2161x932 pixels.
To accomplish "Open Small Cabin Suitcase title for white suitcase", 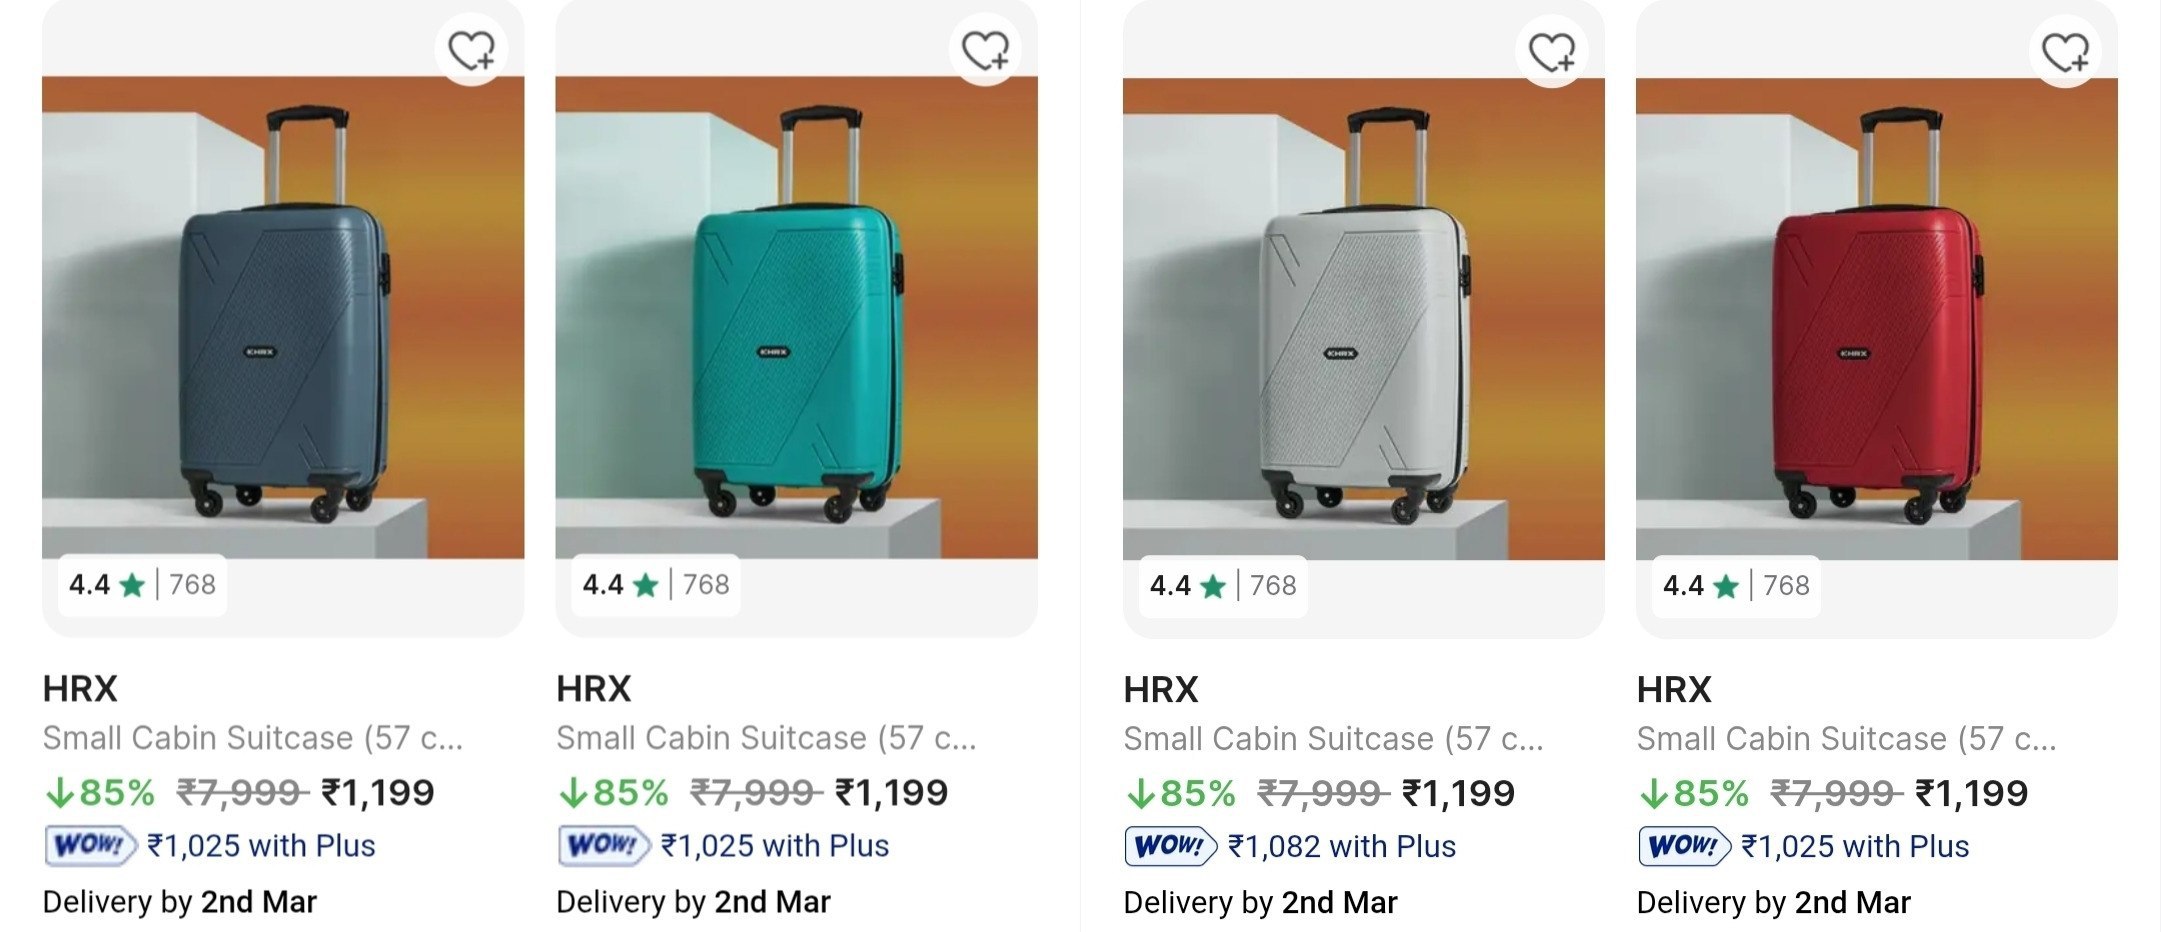I will (1333, 739).
